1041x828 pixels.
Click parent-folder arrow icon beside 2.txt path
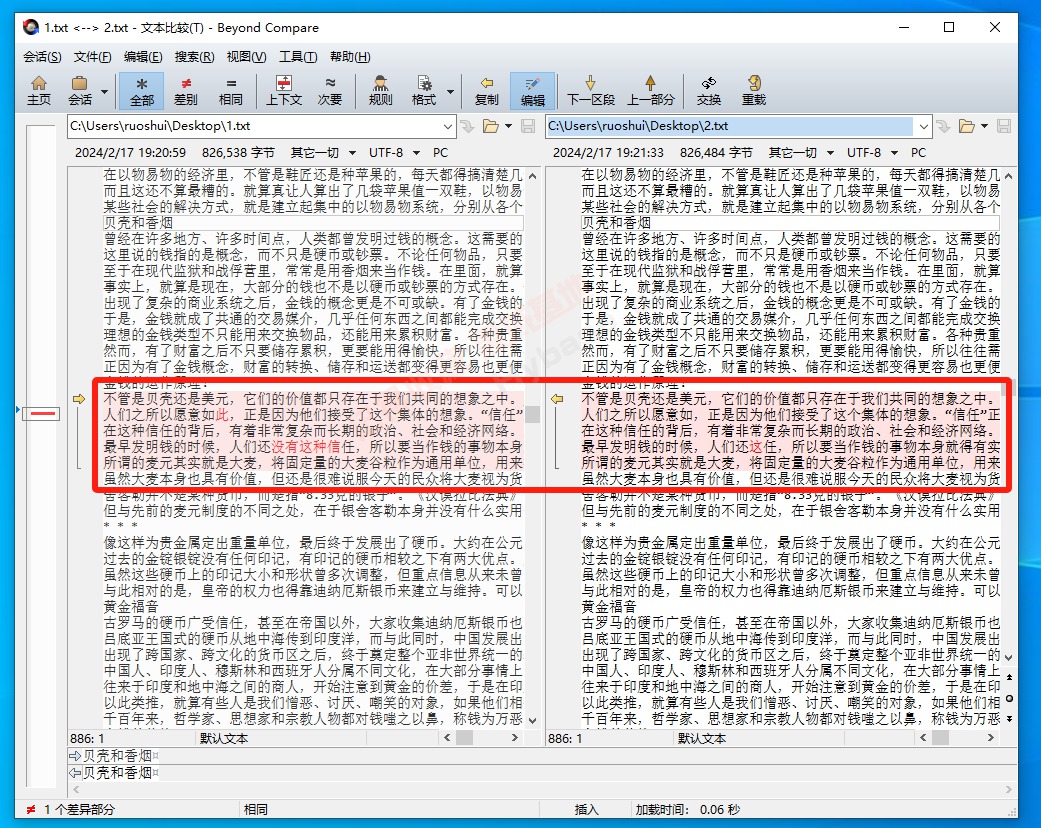point(943,126)
